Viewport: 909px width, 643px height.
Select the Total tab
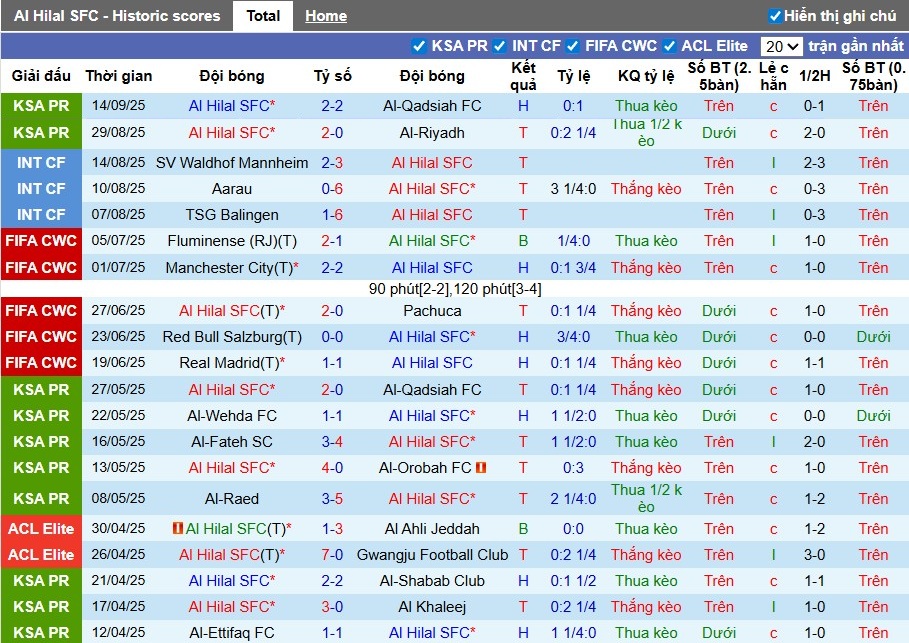(x=263, y=15)
